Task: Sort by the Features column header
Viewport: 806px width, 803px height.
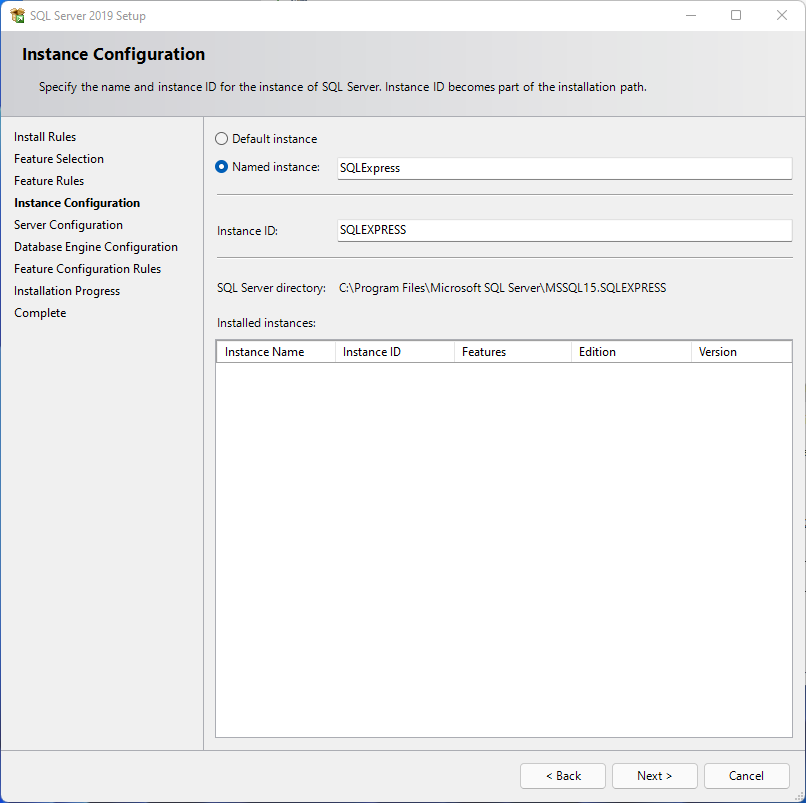Action: coord(513,352)
